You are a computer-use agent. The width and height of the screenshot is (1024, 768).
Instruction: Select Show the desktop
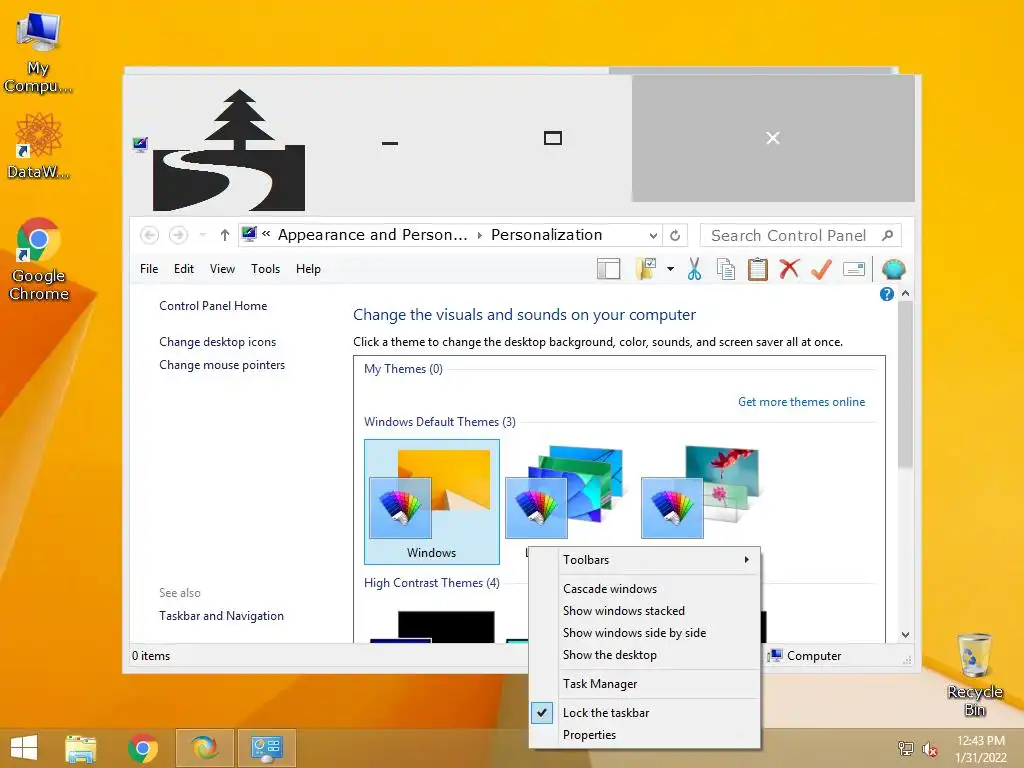(645, 655)
